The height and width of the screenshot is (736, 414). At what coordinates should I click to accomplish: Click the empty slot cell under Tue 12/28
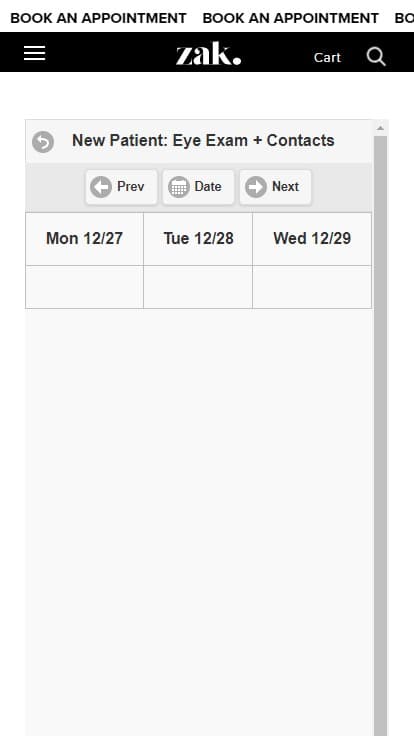(x=198, y=287)
